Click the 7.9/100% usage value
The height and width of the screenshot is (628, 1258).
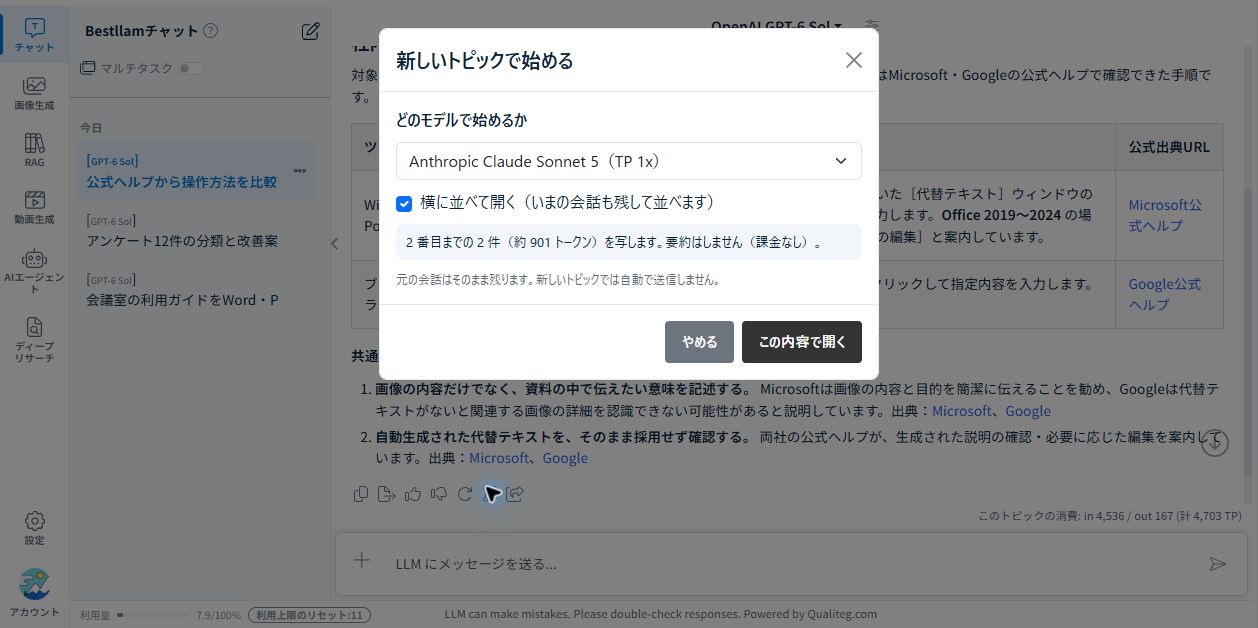(219, 615)
